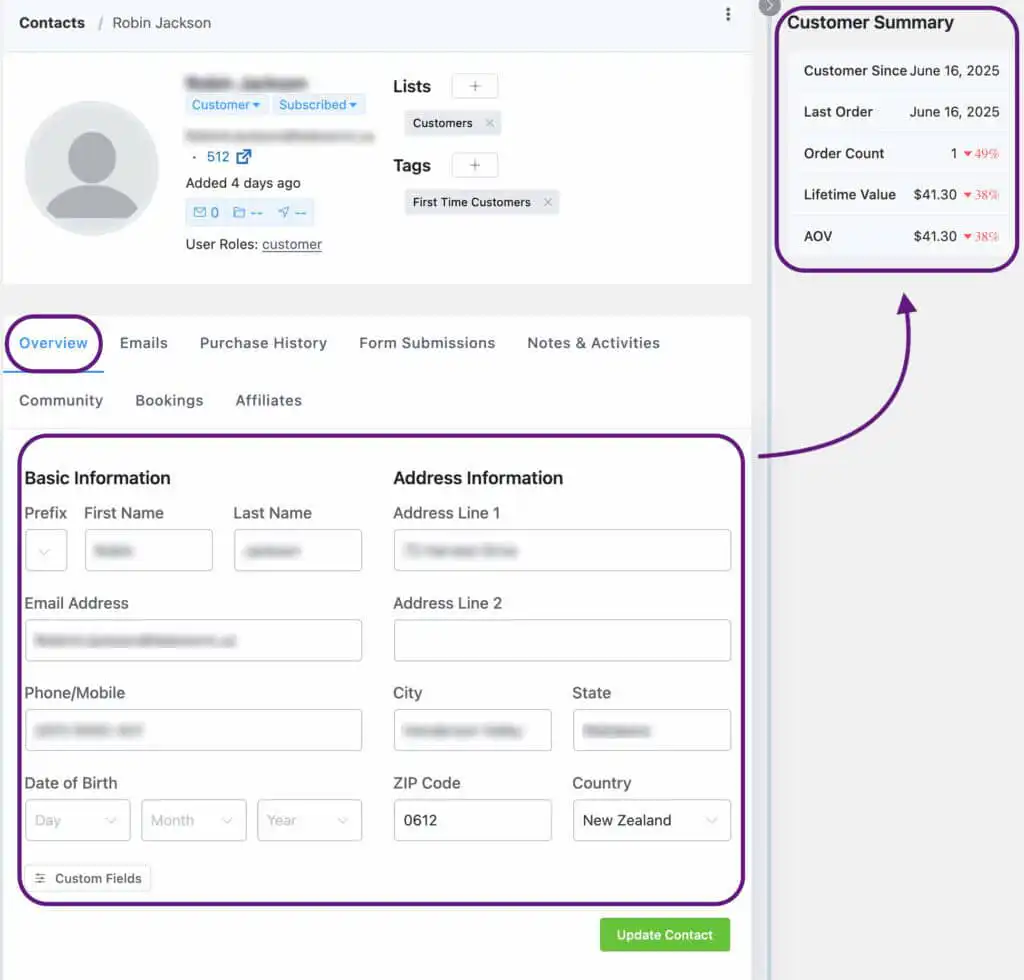
Task: Open the three-dot contact options menu
Action: point(728,14)
